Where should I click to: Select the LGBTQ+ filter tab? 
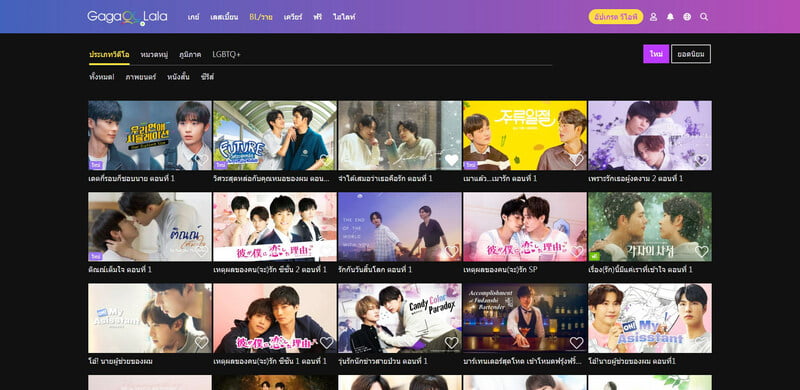227,54
